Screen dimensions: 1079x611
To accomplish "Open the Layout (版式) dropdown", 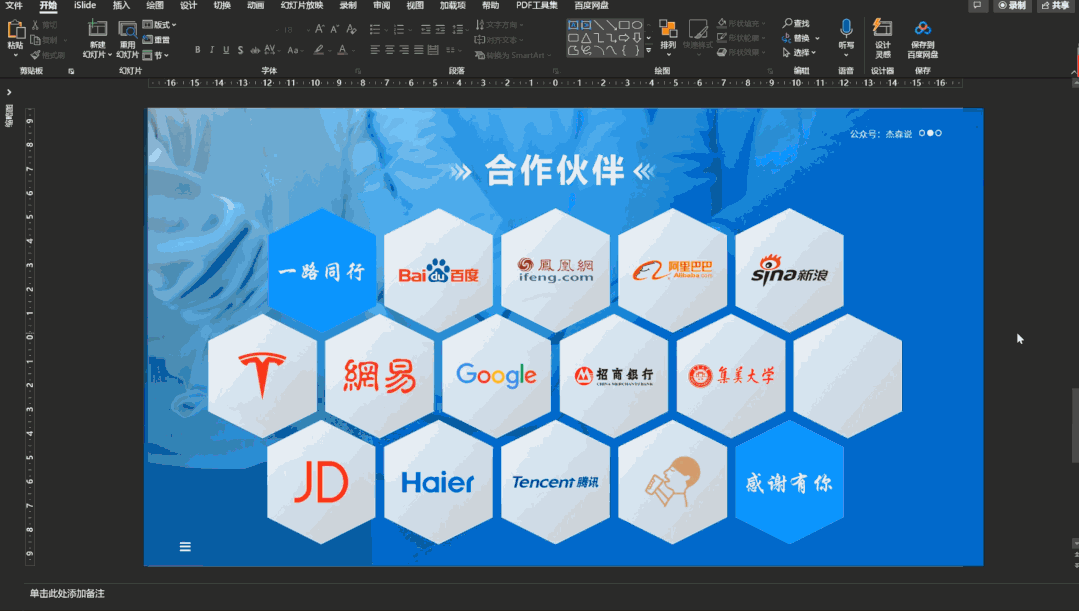I will (159, 25).
